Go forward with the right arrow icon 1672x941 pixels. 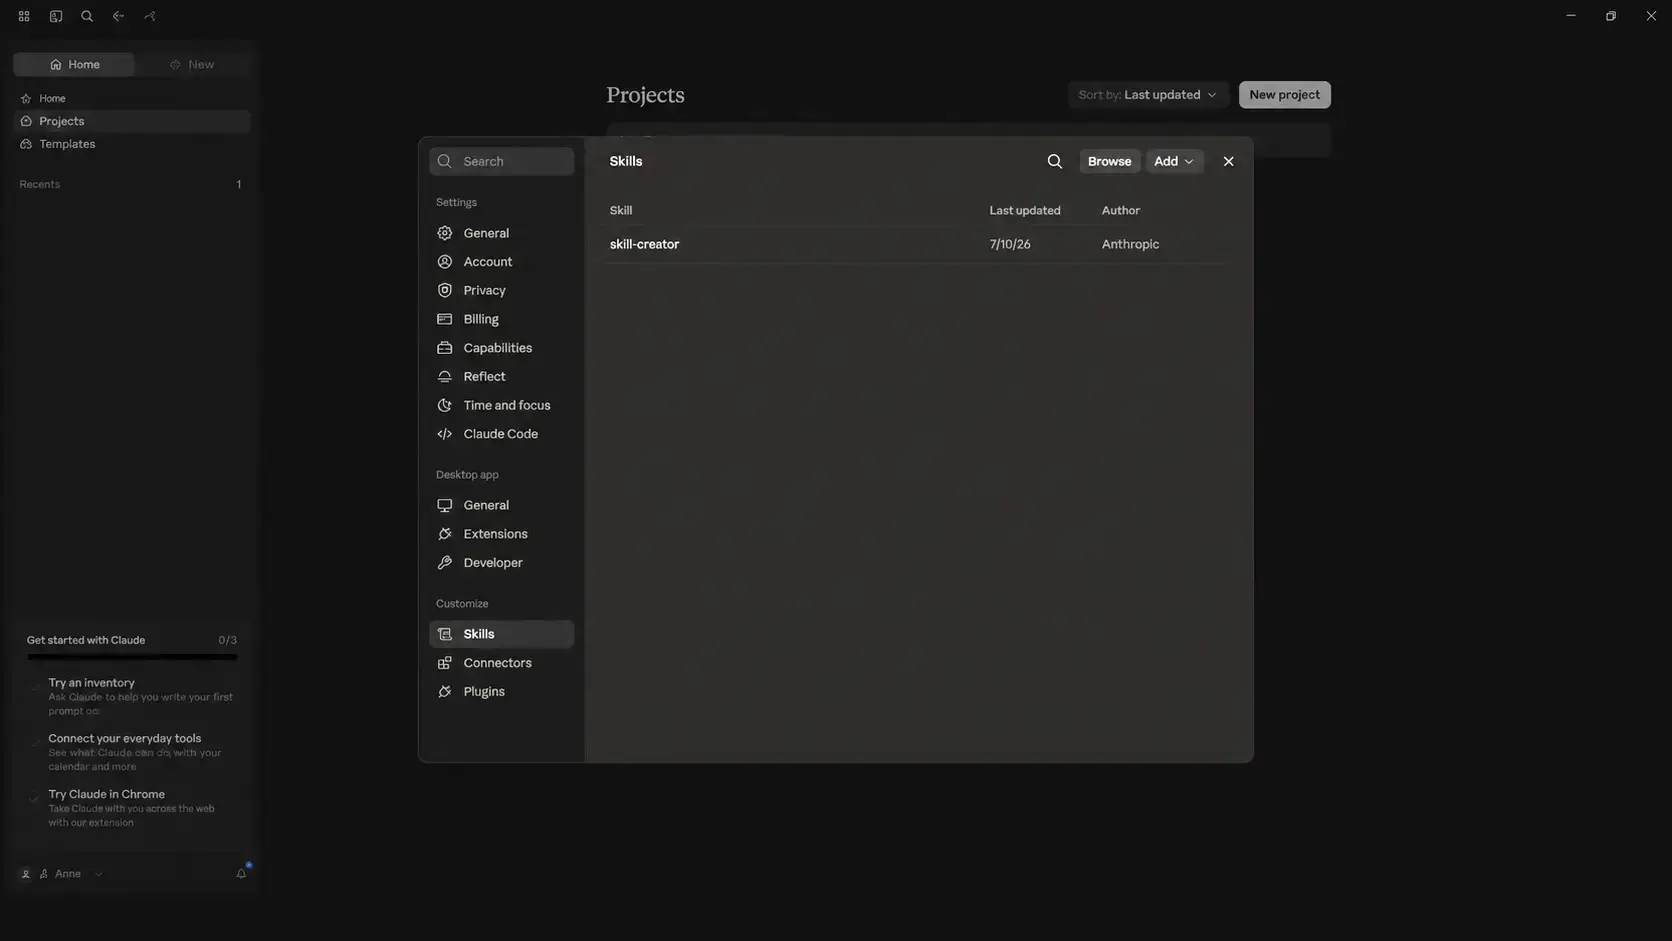click(x=150, y=16)
